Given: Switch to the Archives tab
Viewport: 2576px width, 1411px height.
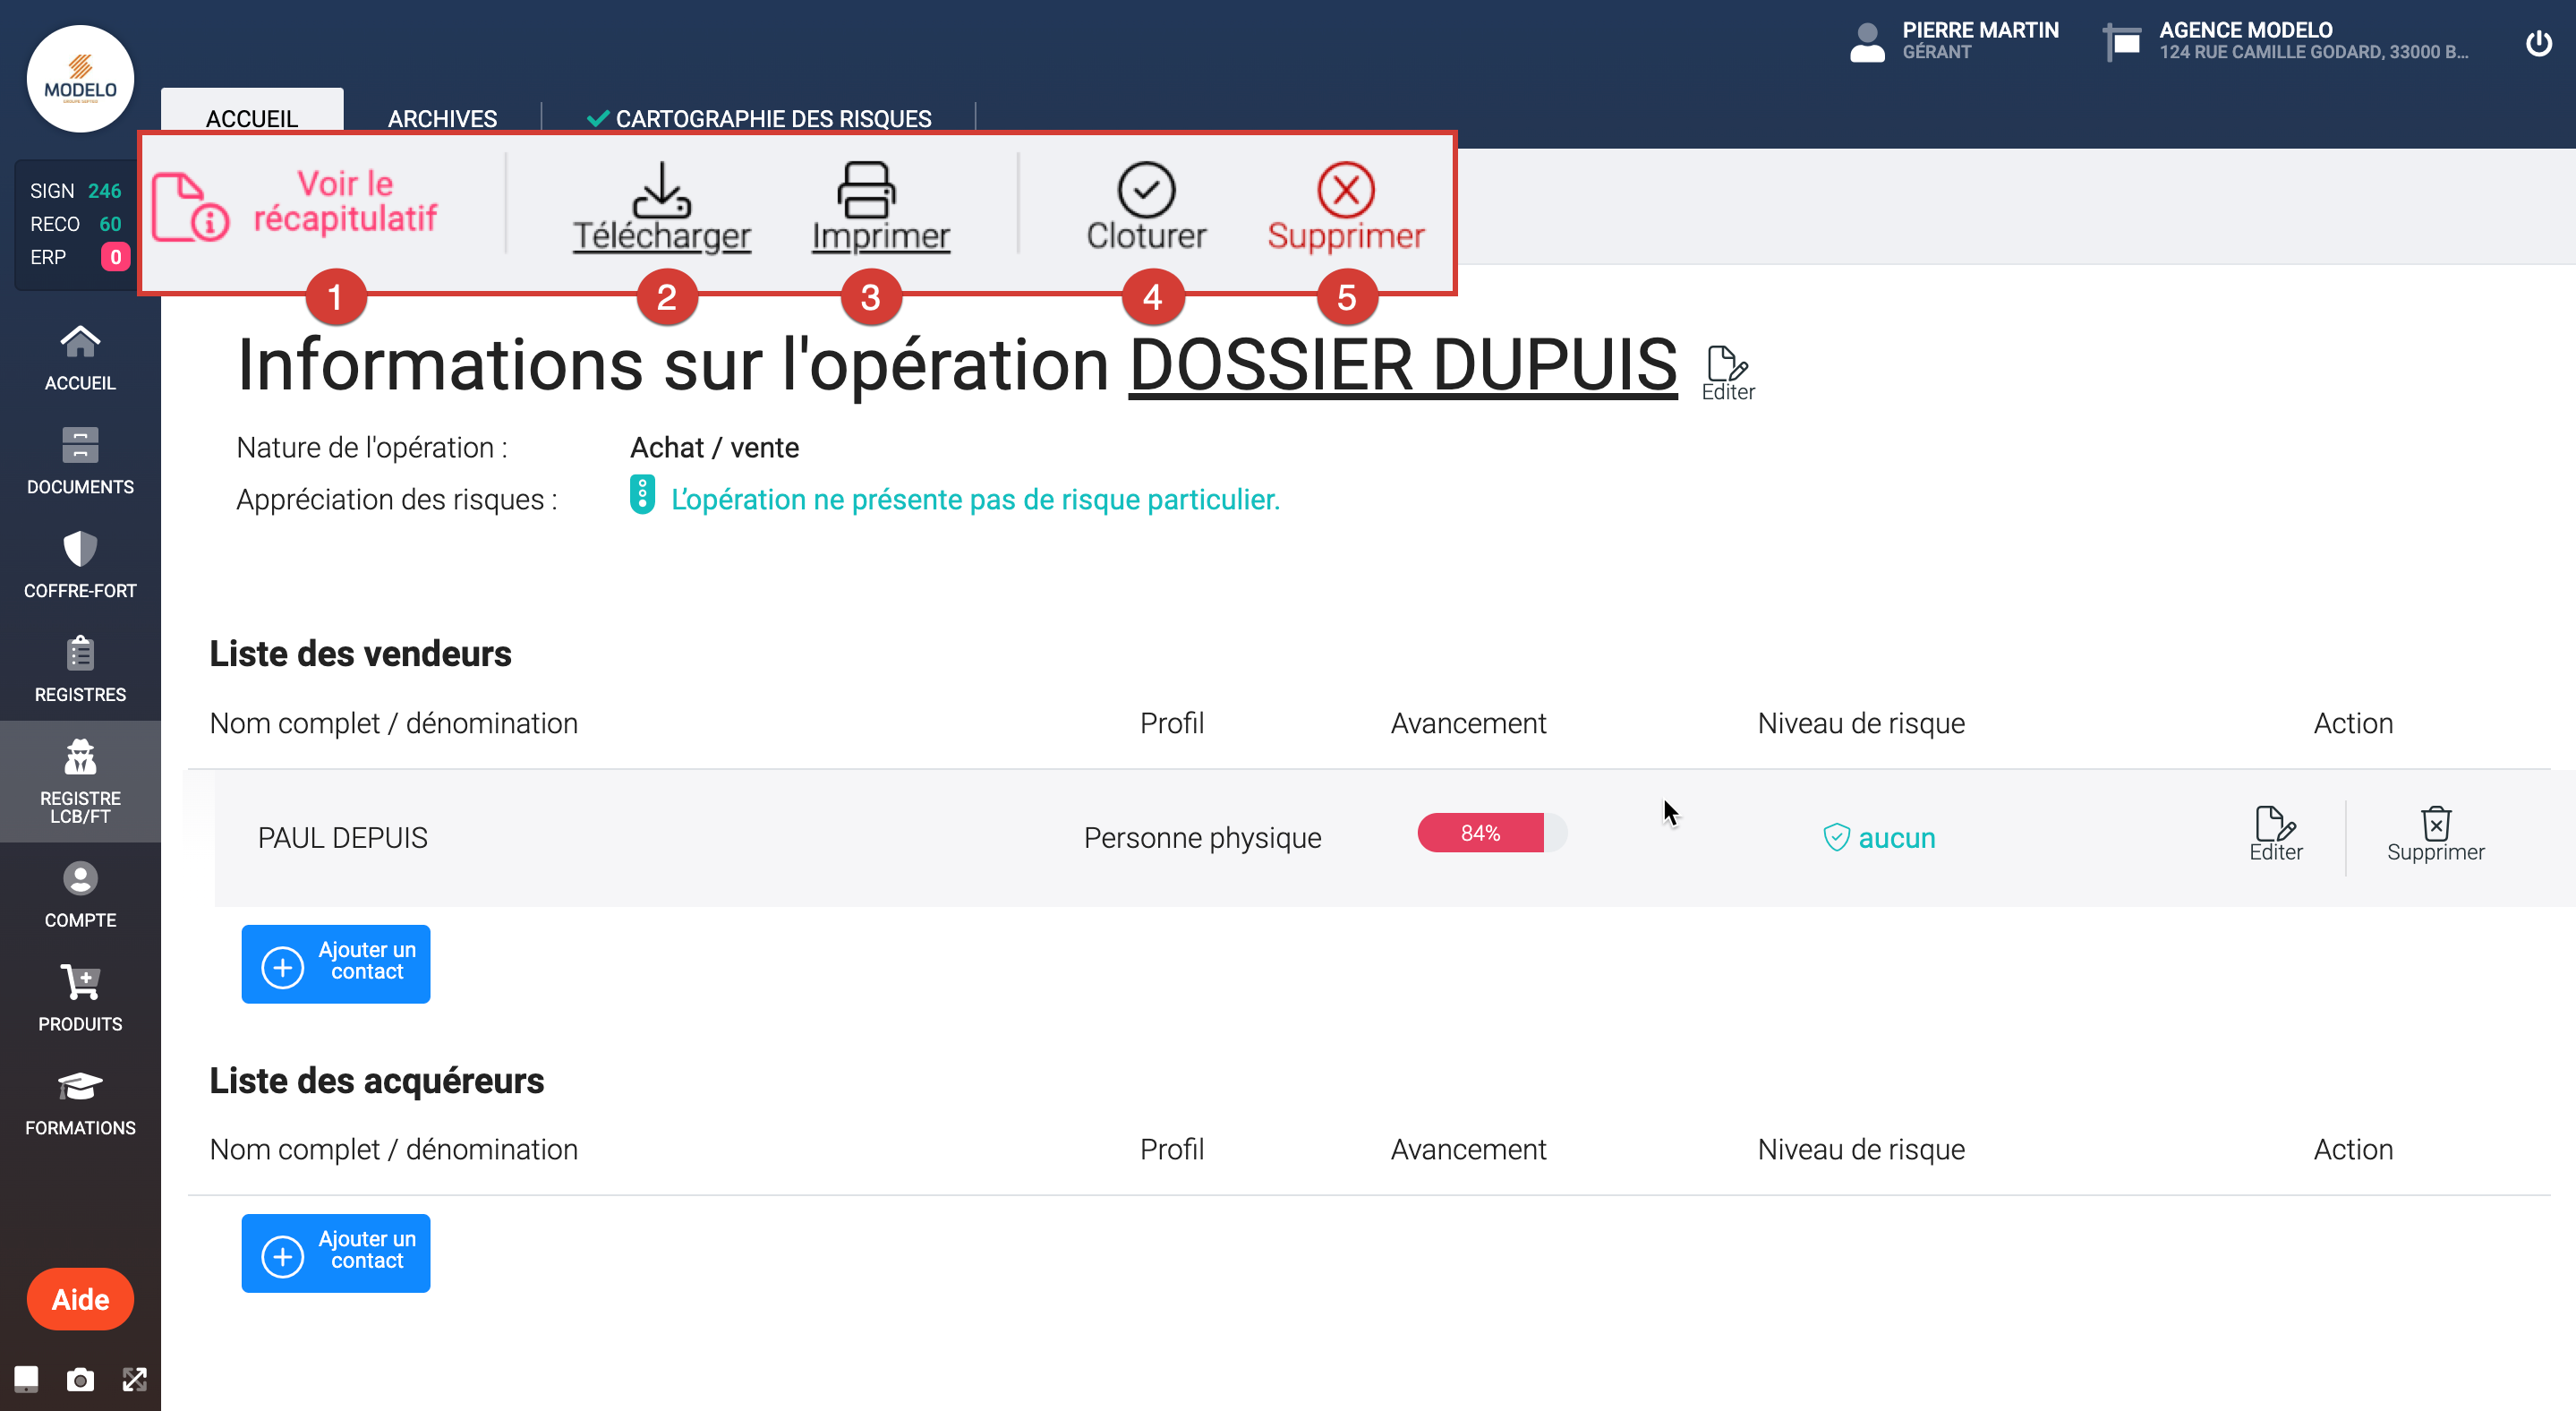Looking at the screenshot, I should [442, 118].
